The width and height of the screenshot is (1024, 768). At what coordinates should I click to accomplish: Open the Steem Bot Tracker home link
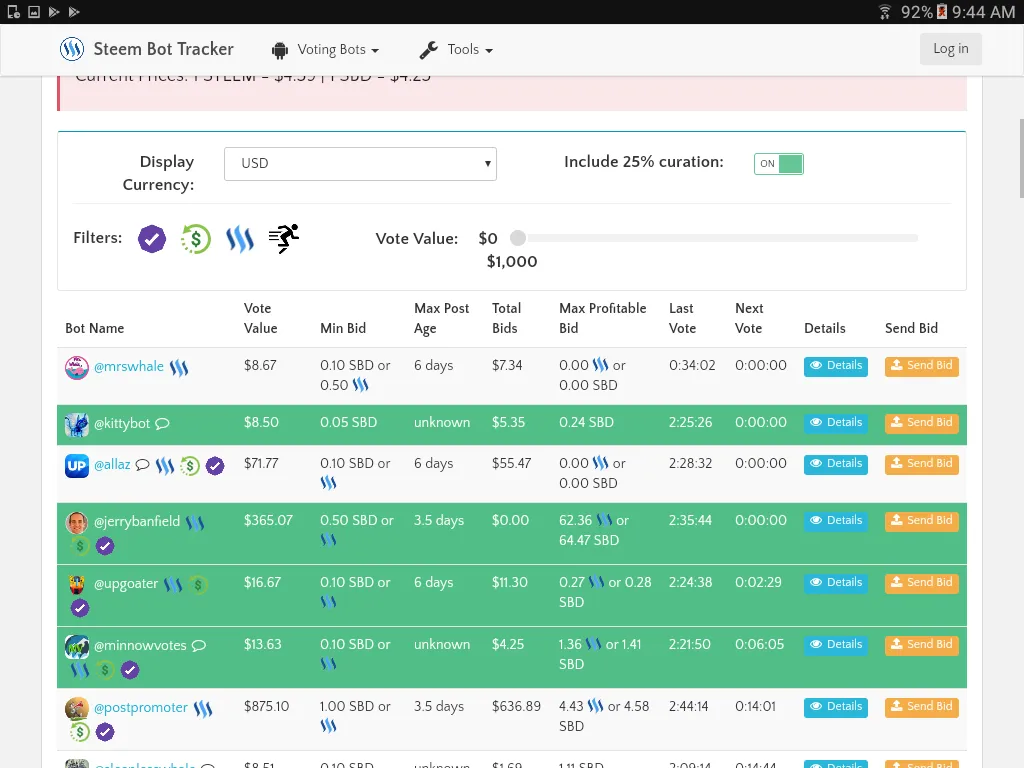[163, 49]
